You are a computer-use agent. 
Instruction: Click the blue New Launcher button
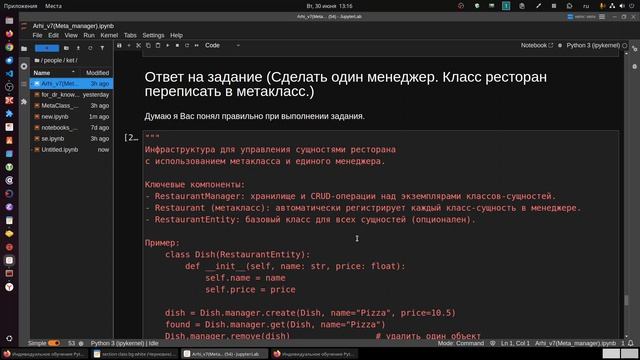[x=47, y=48]
